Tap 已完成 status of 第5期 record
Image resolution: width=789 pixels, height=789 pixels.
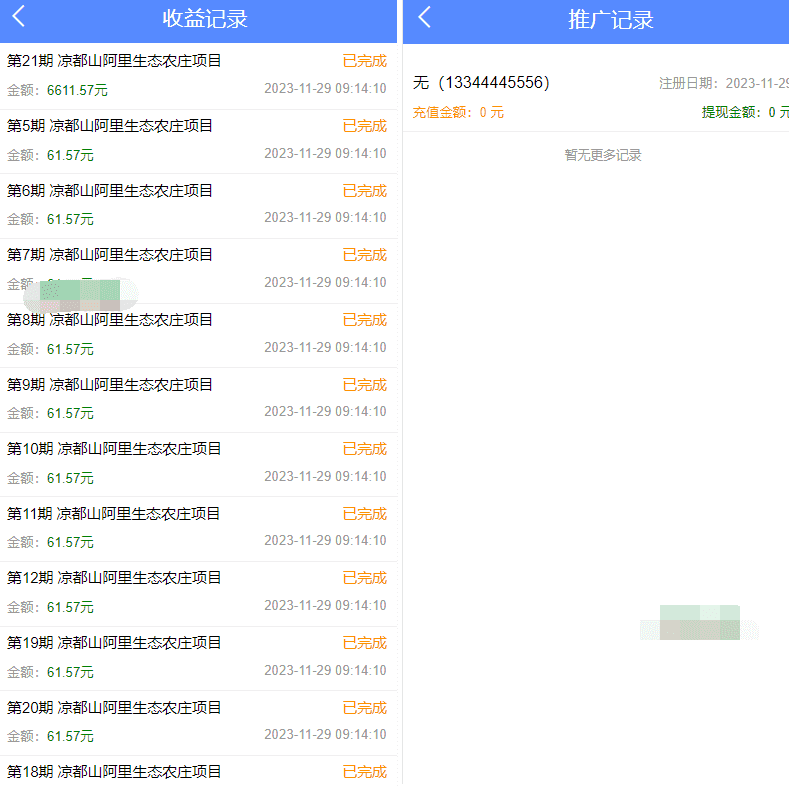click(364, 126)
